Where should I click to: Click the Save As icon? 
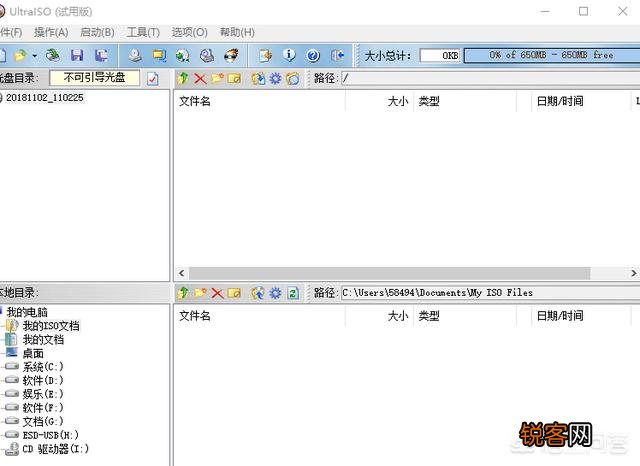[101, 55]
